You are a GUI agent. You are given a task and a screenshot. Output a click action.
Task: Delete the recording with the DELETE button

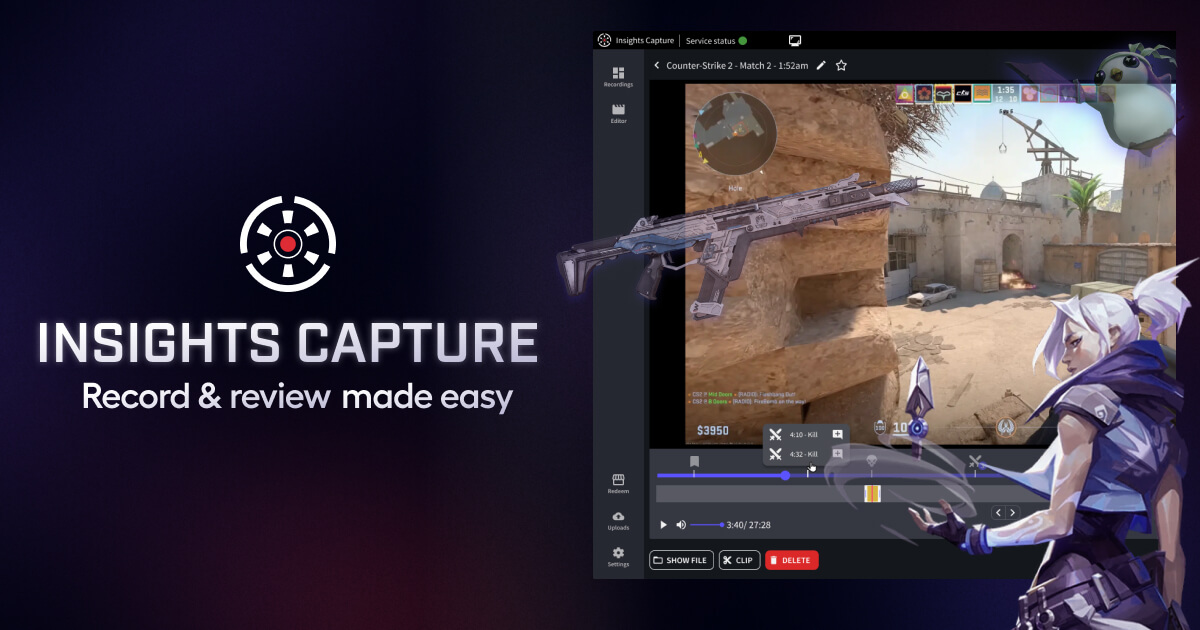[x=791, y=560]
